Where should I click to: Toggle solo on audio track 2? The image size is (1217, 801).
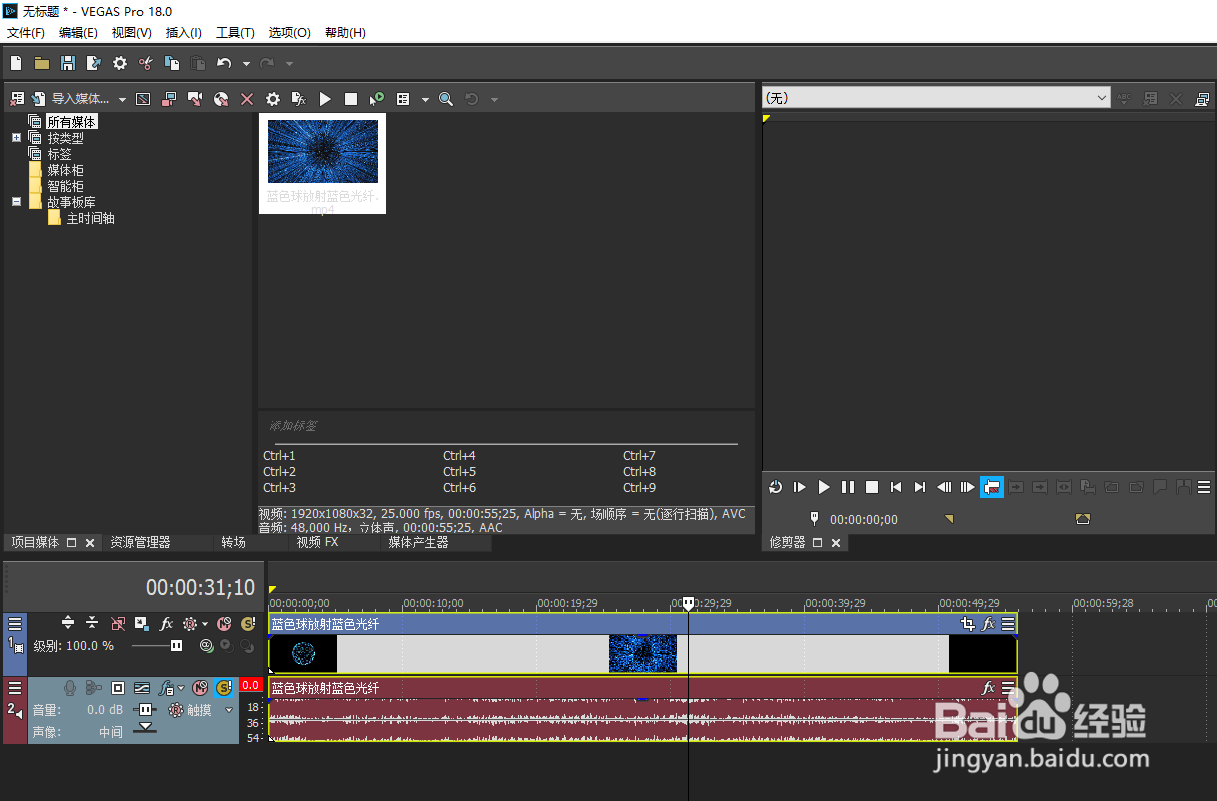[224, 688]
